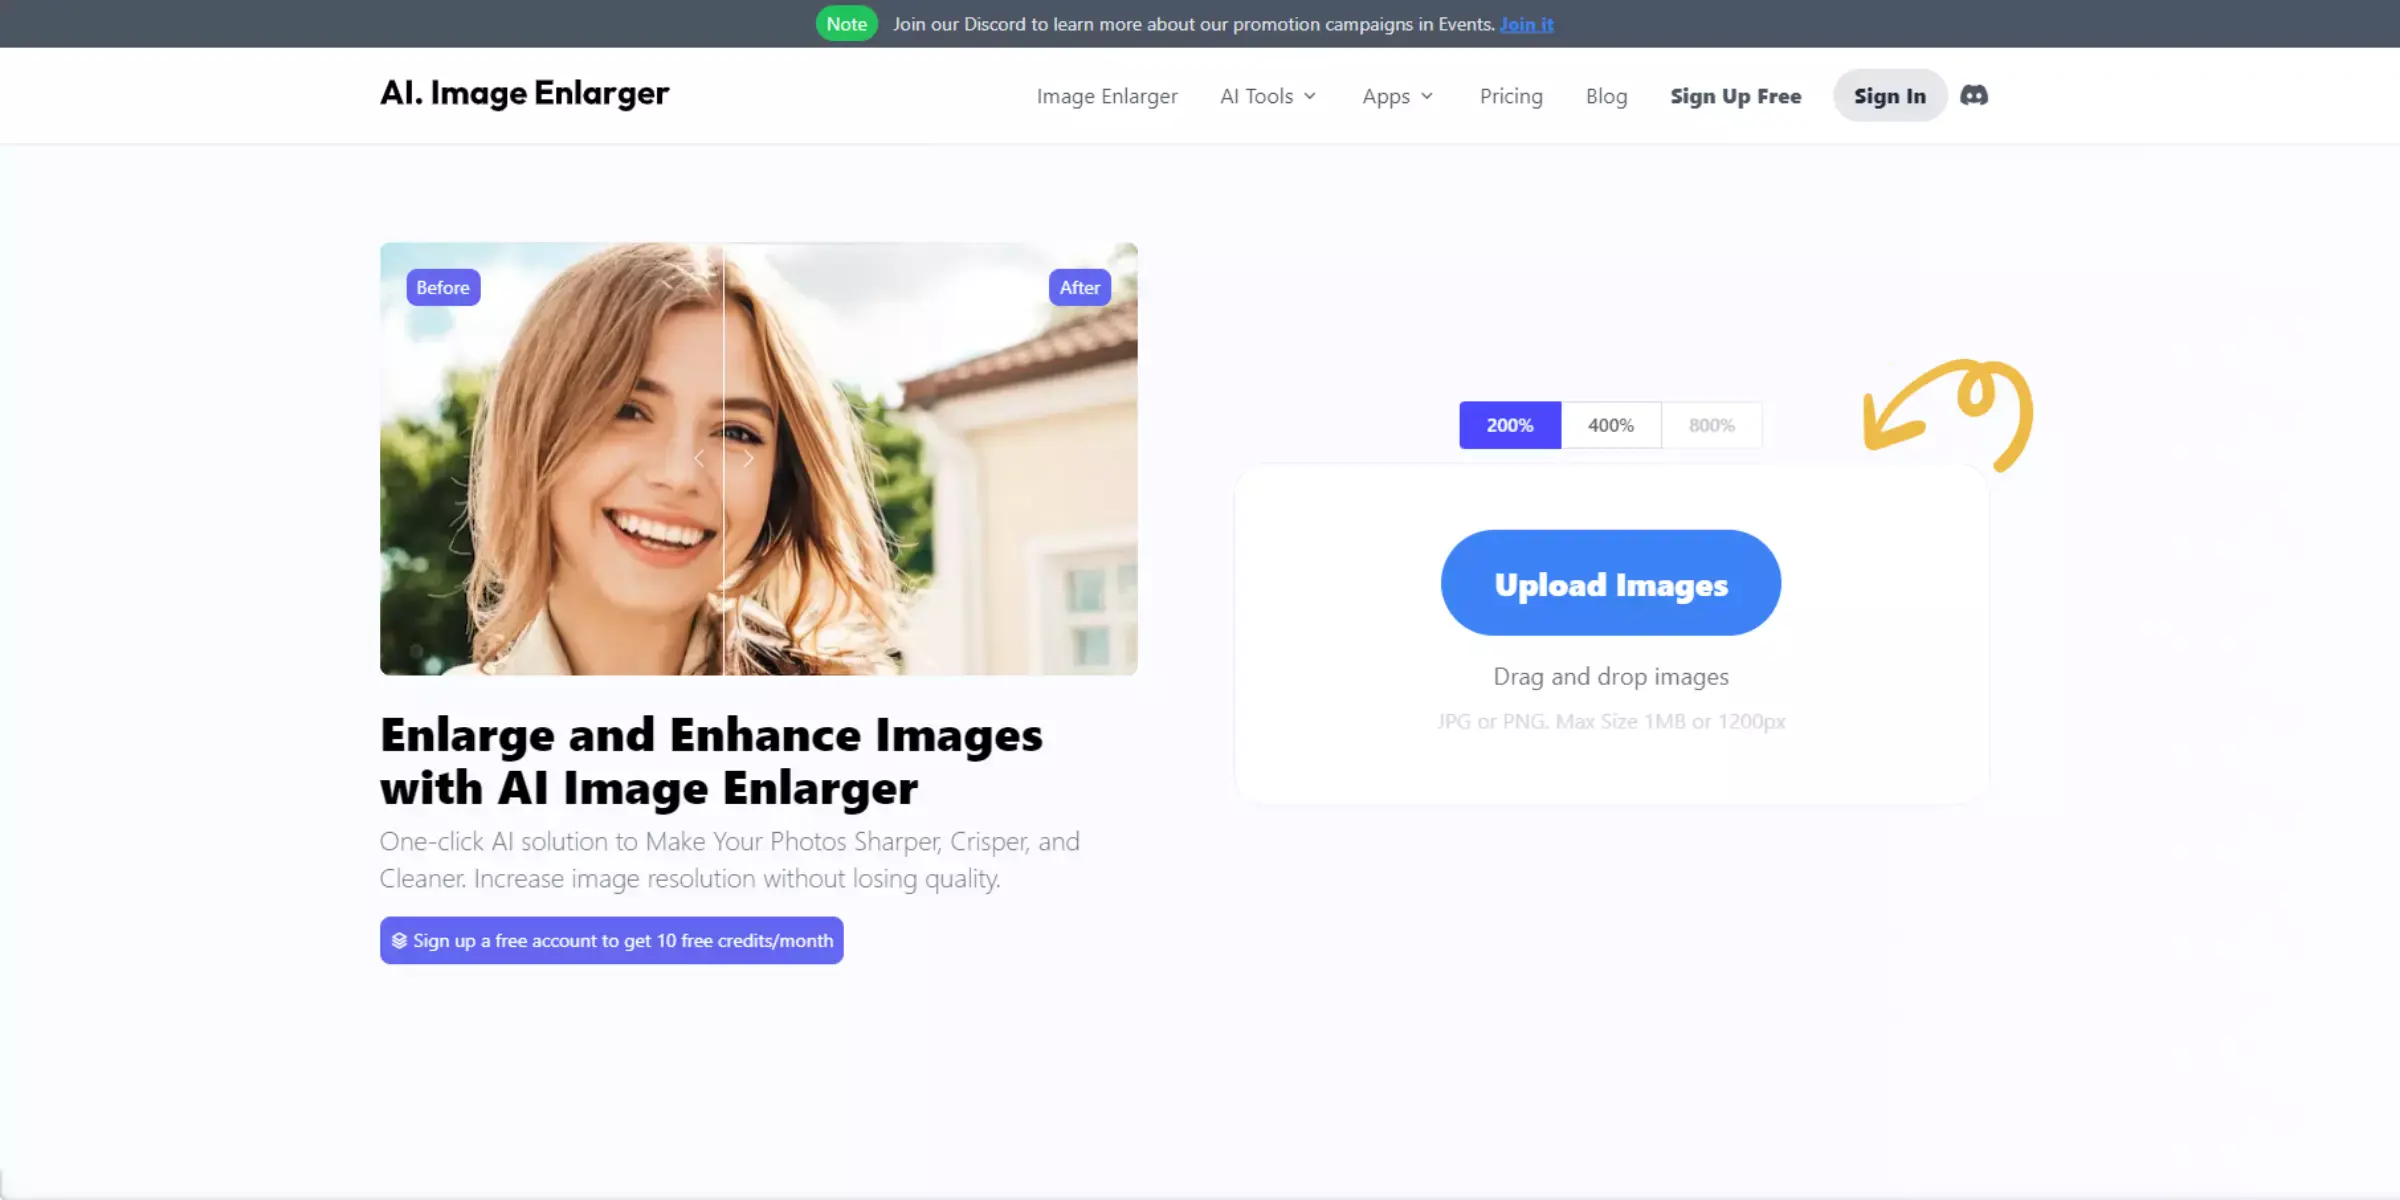The height and width of the screenshot is (1200, 2400).
Task: Select the 400% enlargement option
Action: (1610, 424)
